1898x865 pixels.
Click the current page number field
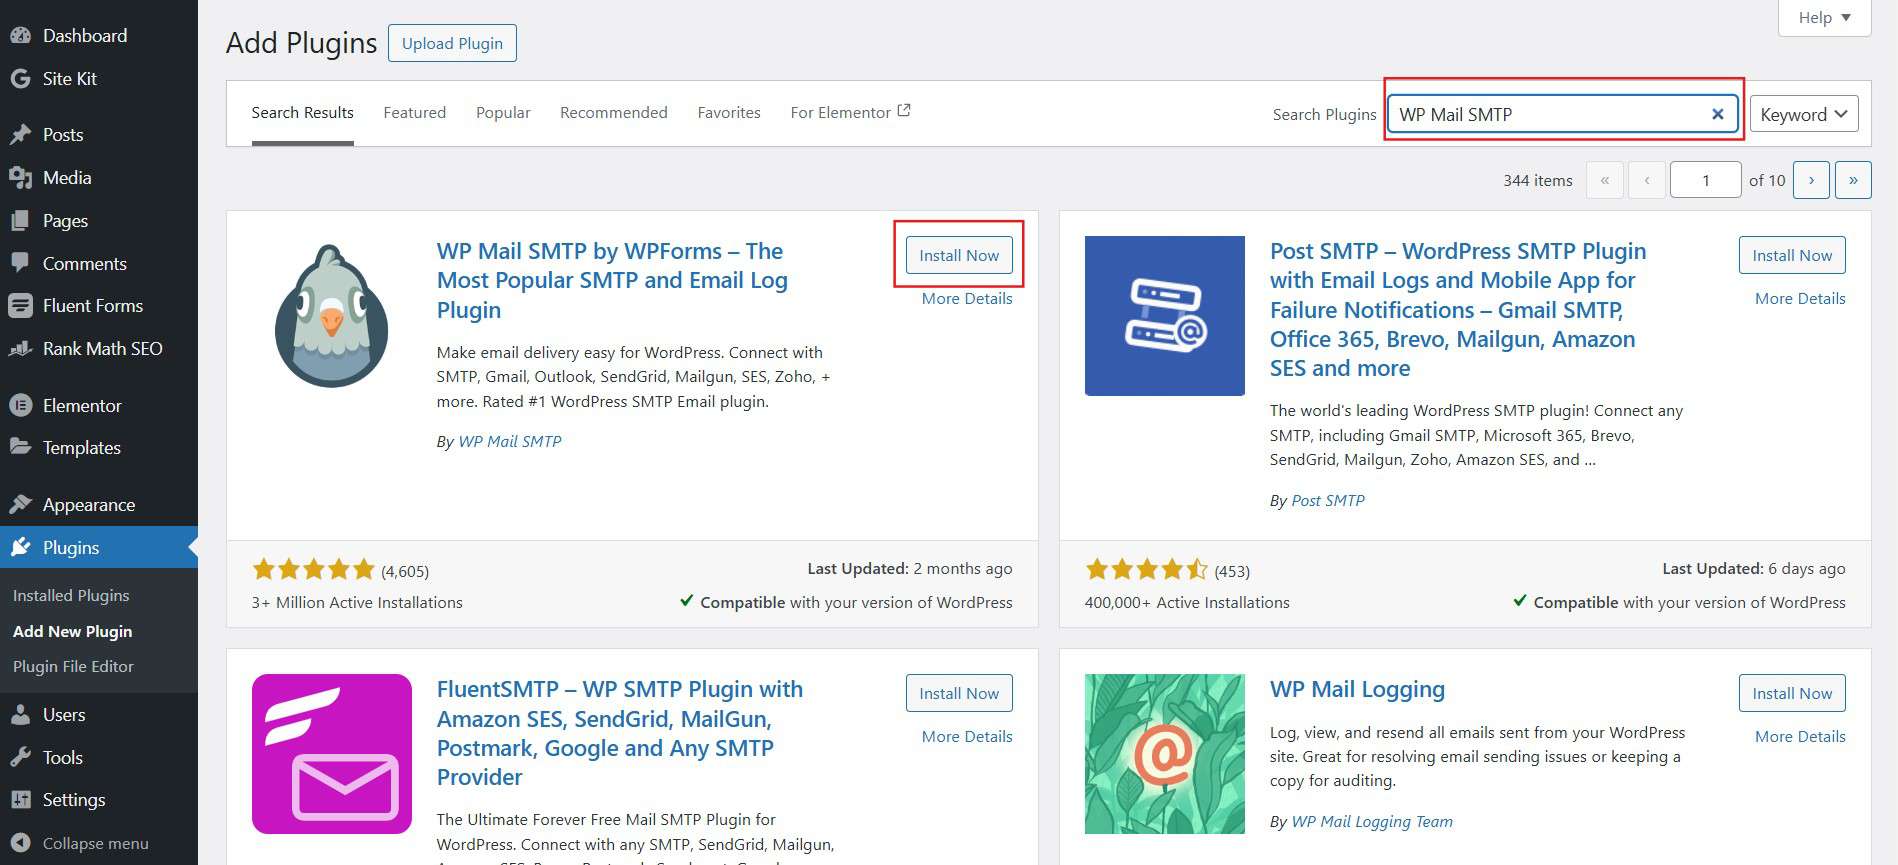pyautogui.click(x=1706, y=180)
